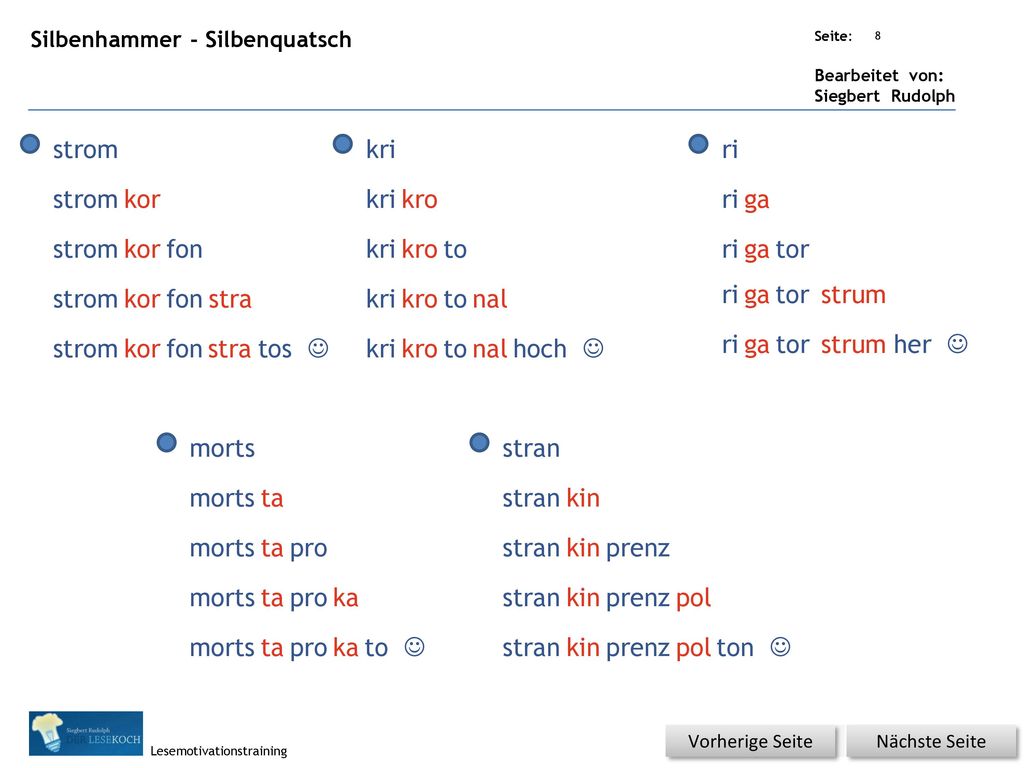
Task: Click the blue bullet beside 'morts'
Action: pyautogui.click(x=167, y=443)
